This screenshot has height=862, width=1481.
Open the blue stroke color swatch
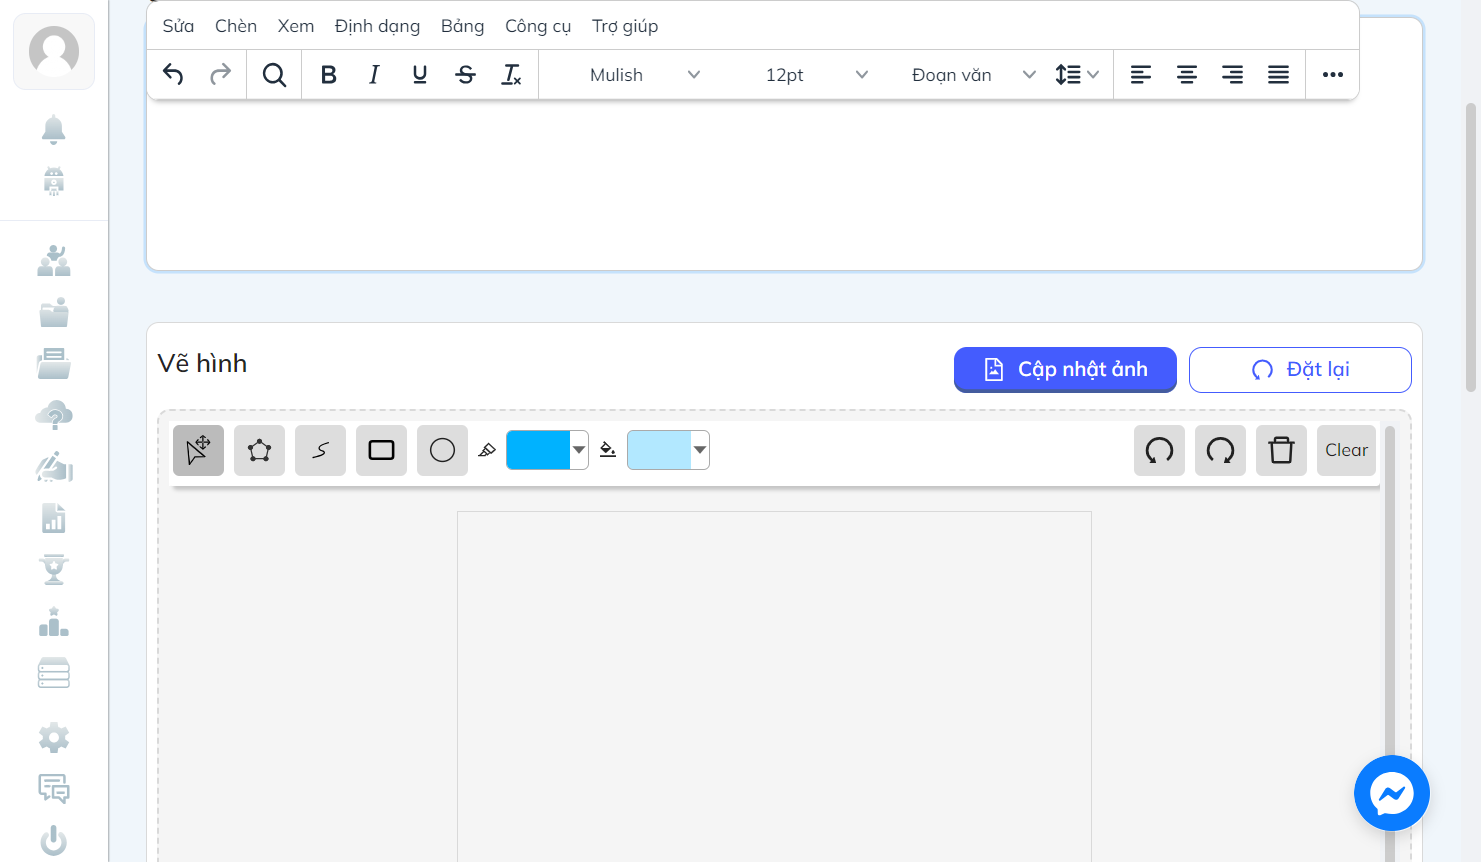pos(547,450)
